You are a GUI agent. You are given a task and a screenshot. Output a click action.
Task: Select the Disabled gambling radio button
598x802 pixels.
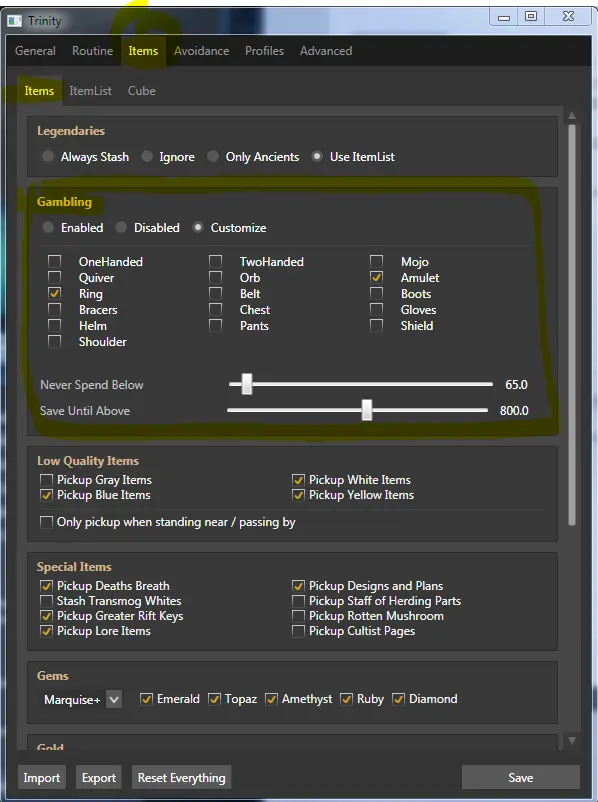click(x=121, y=227)
